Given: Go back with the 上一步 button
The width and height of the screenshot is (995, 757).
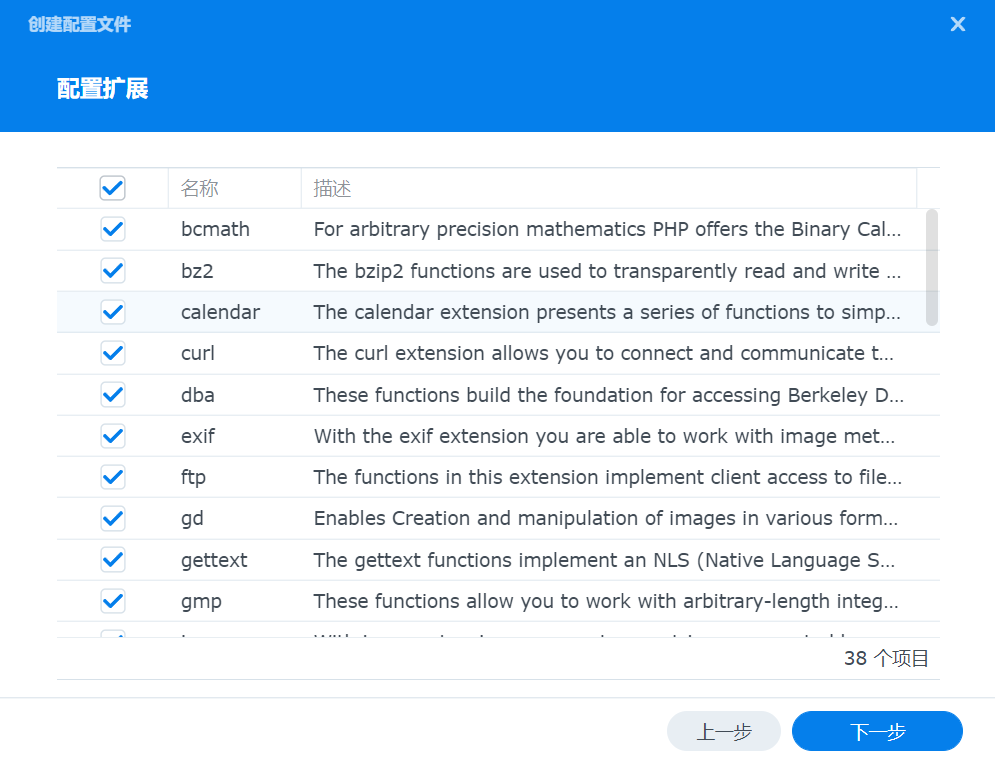Looking at the screenshot, I should point(723,731).
